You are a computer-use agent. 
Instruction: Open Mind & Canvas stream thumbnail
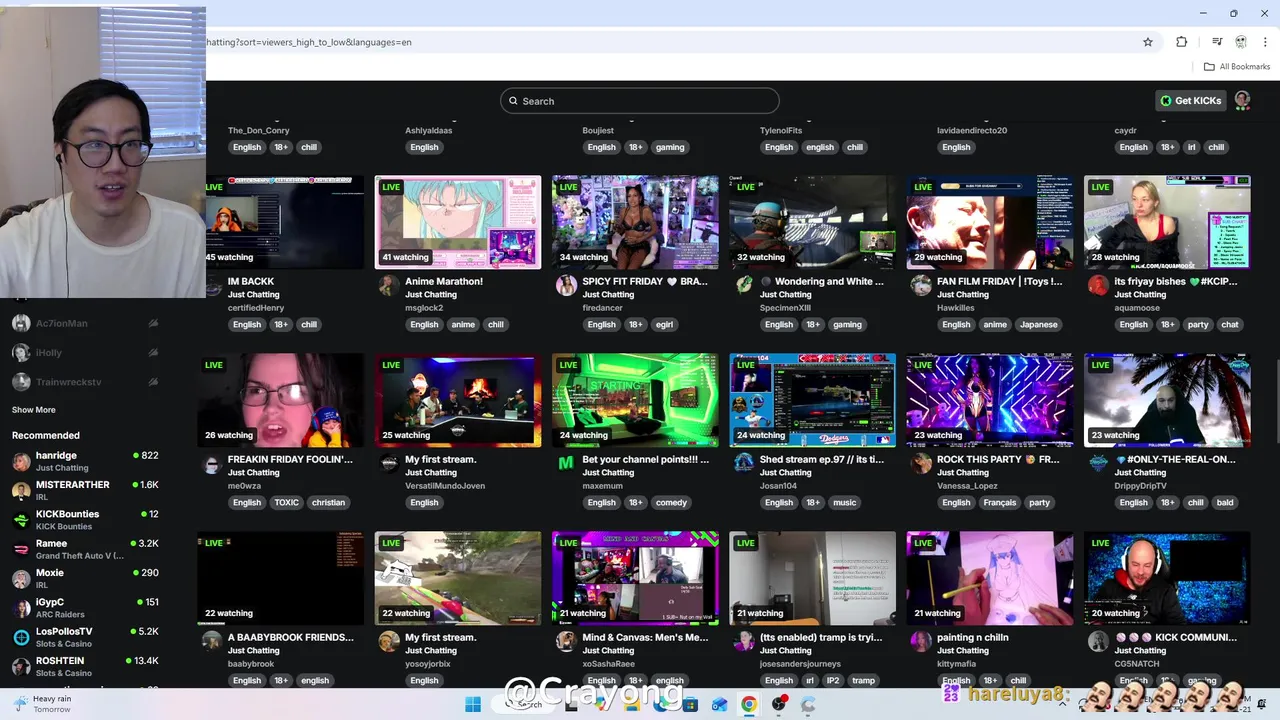tap(635, 578)
